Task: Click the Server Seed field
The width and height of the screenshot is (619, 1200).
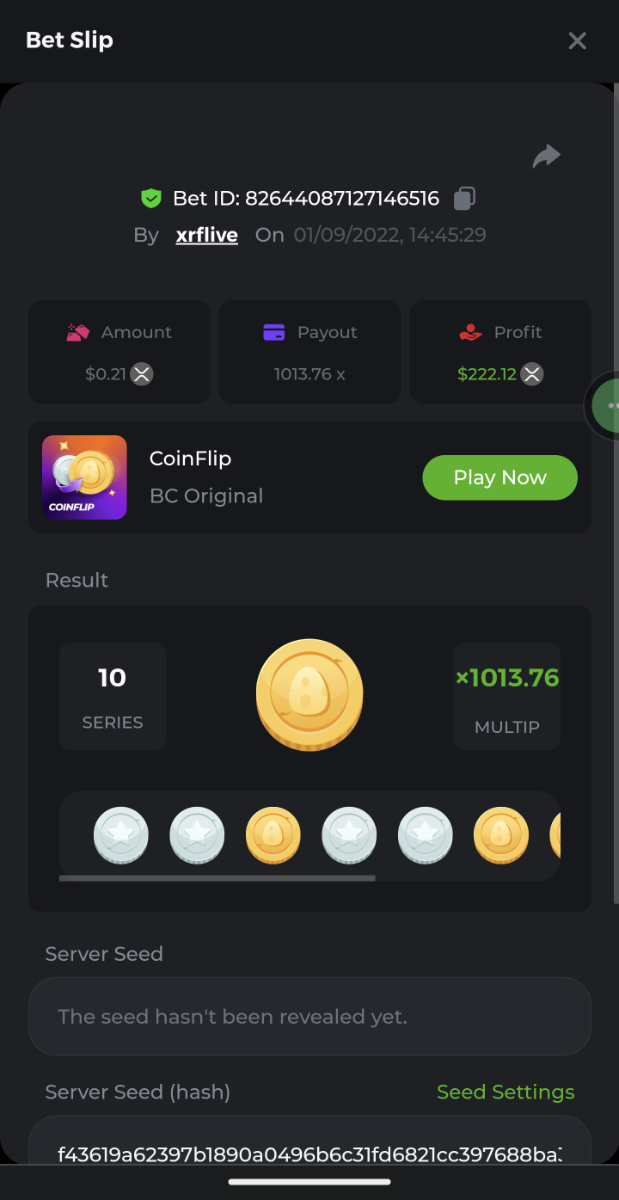Action: [309, 1016]
